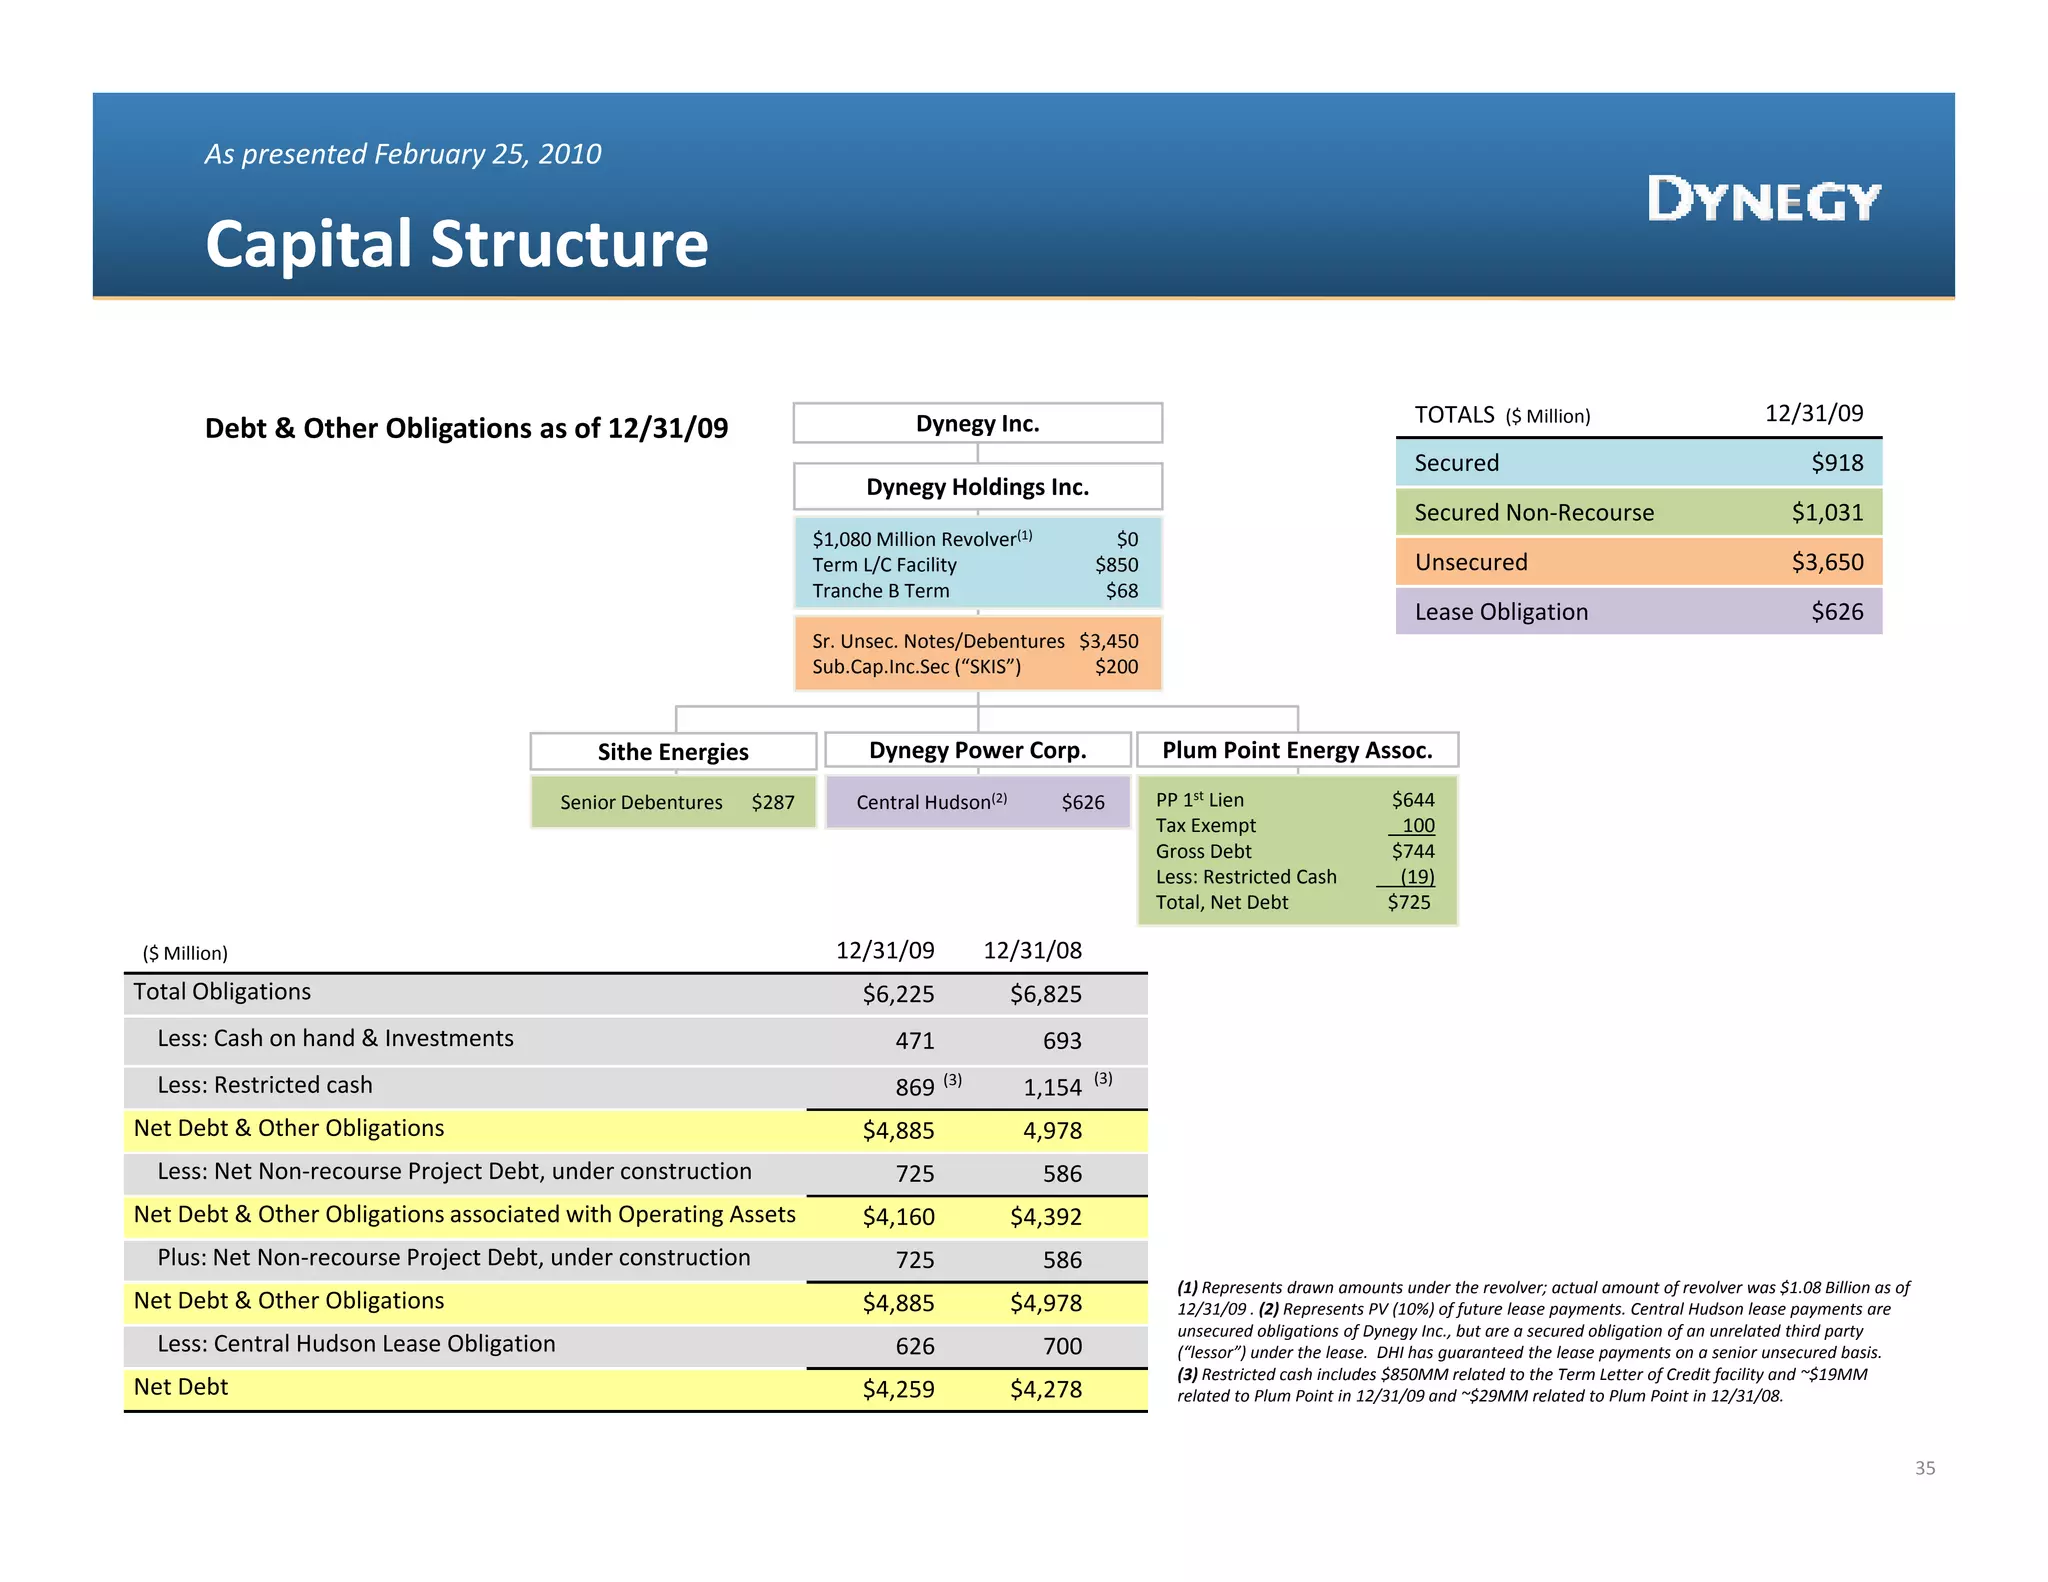Click the Tranche B Term line
Screen dimensions: 2048x1582
975,591
